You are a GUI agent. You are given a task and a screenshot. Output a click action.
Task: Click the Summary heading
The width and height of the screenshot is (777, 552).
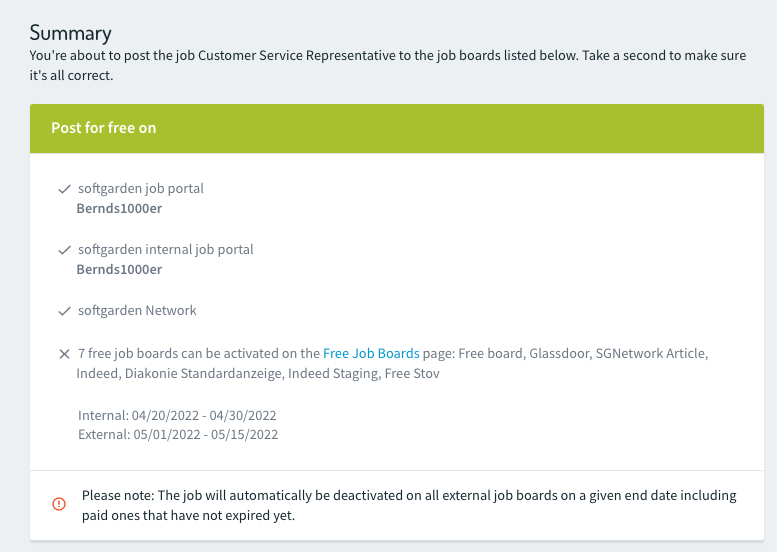(70, 33)
